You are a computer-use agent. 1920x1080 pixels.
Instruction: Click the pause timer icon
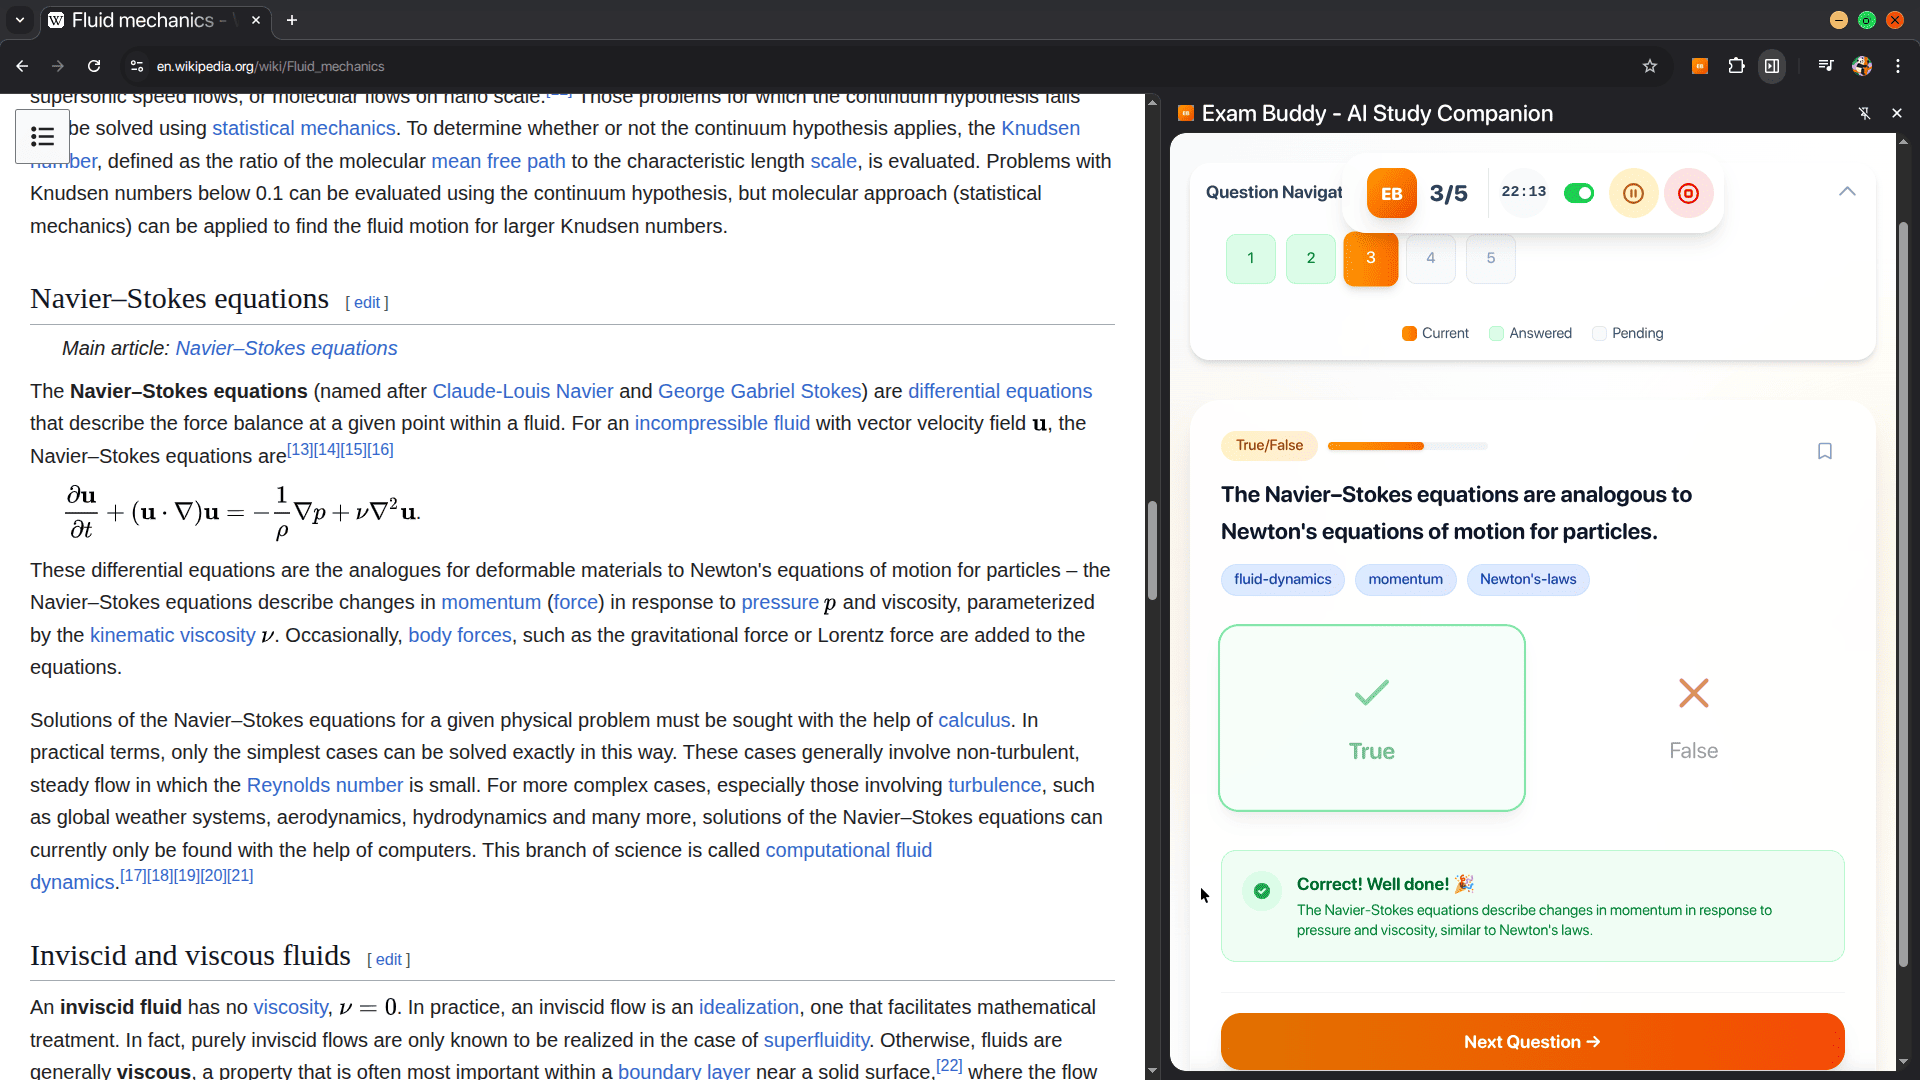tap(1633, 193)
